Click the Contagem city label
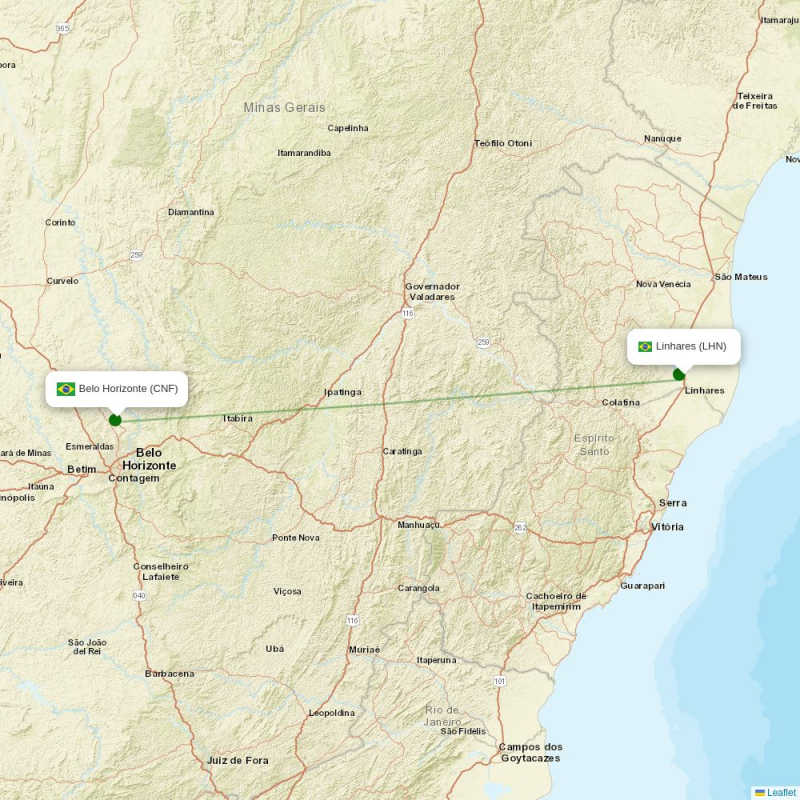The image size is (800, 800). tap(134, 479)
